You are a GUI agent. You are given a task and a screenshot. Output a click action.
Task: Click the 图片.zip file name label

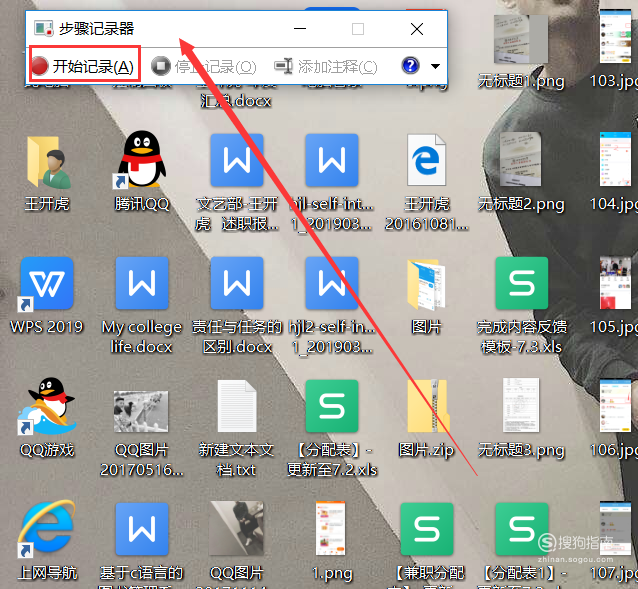click(x=426, y=450)
